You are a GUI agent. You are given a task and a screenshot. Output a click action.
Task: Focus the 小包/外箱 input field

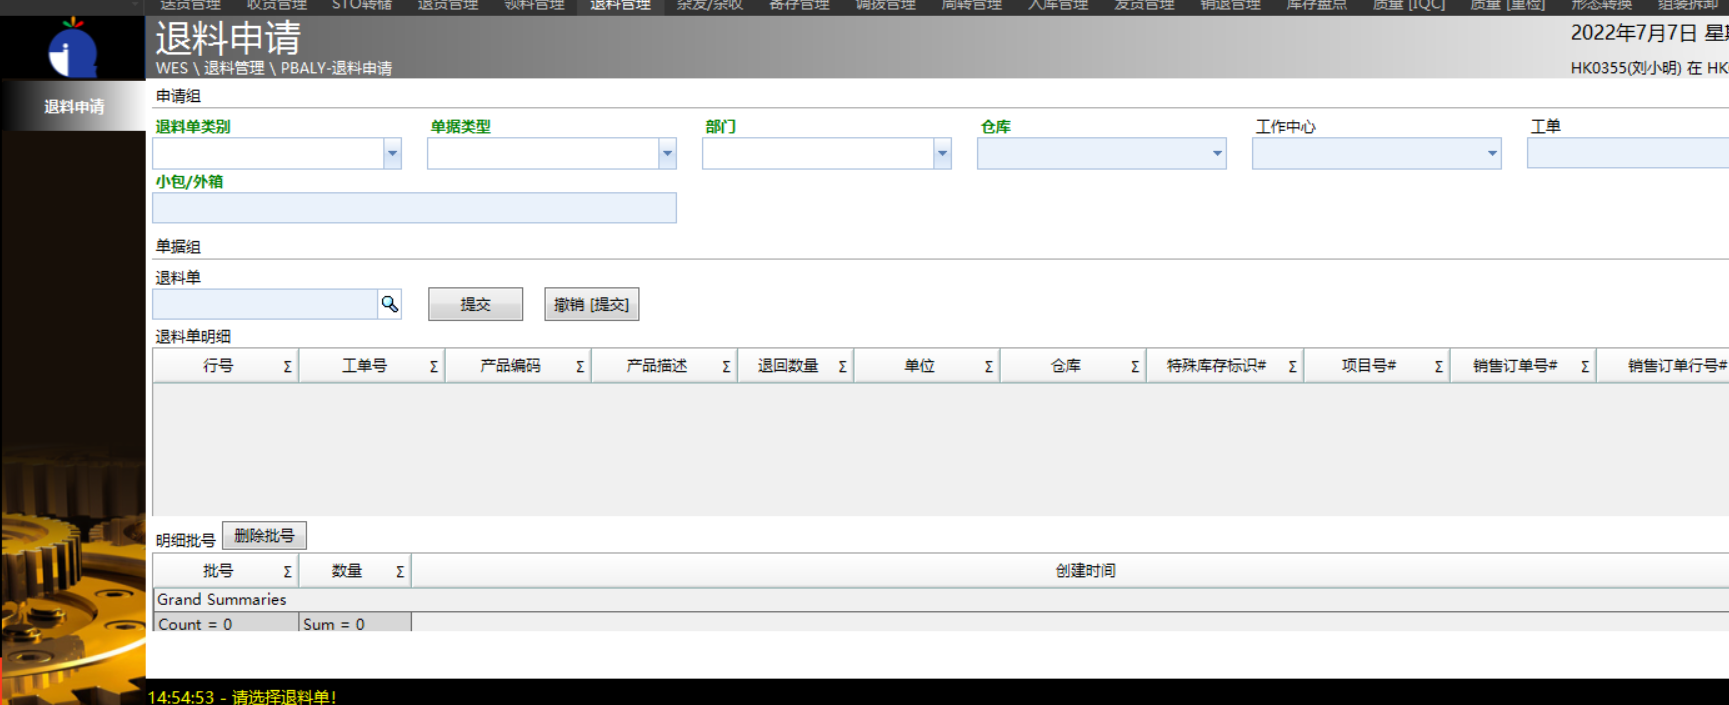[x=414, y=208]
